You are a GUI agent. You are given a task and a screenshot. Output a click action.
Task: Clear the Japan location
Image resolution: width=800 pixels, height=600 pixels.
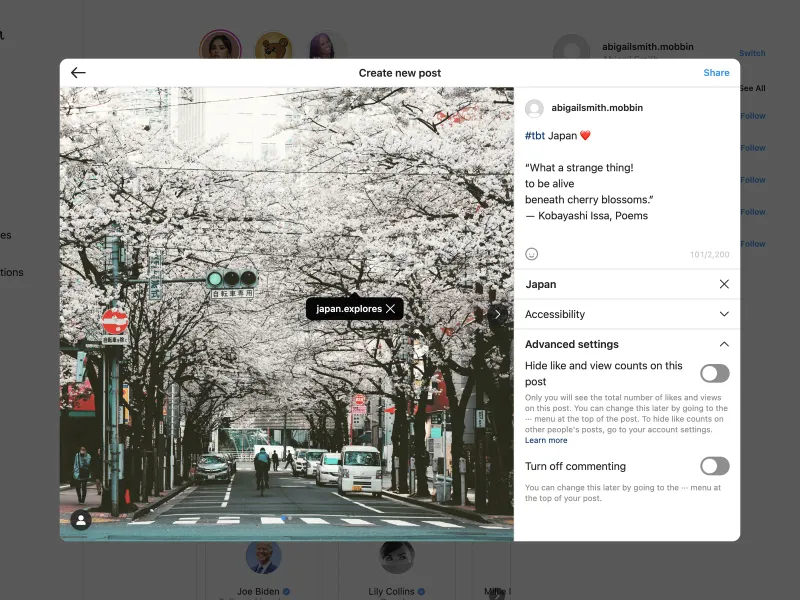point(724,284)
